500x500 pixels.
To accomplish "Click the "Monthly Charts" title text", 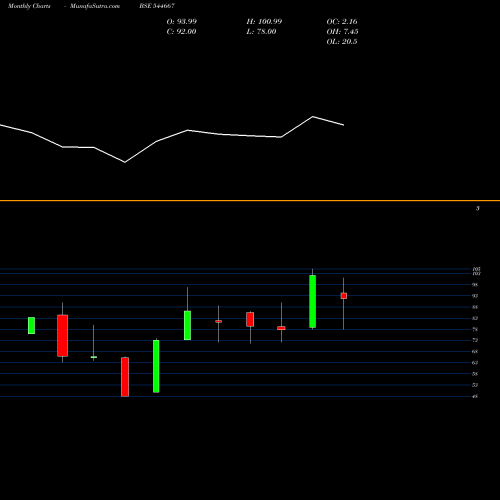I will (29, 6).
